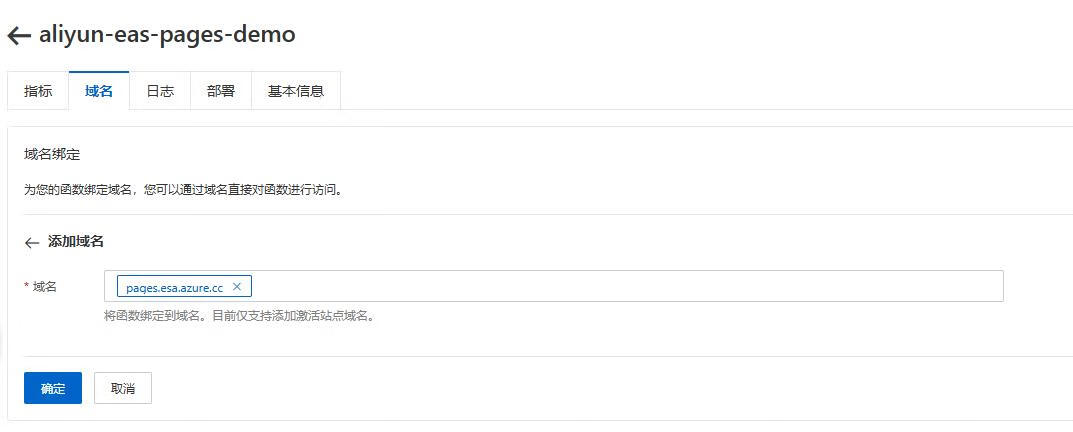Click the description 为您的函数绑定域名
1073x432 pixels.
183,188
